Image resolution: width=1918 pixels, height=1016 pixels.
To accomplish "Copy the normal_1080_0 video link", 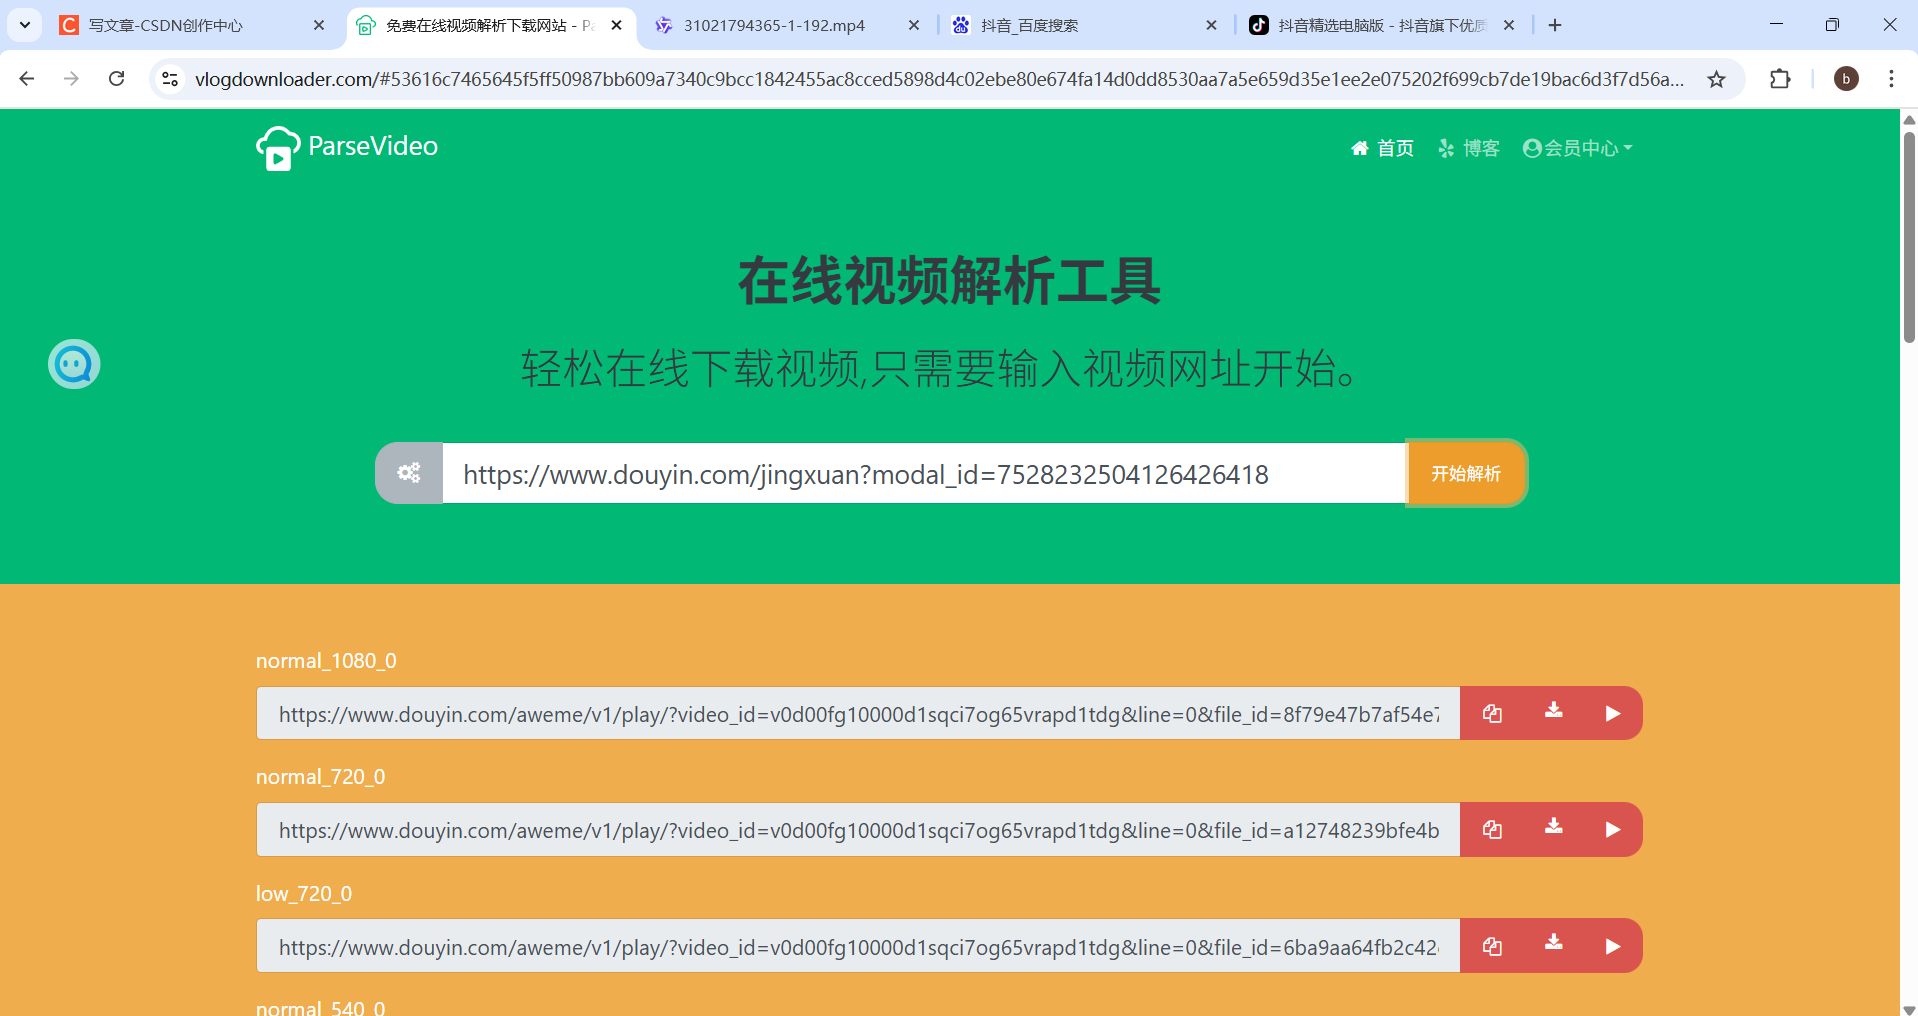I will point(1492,713).
